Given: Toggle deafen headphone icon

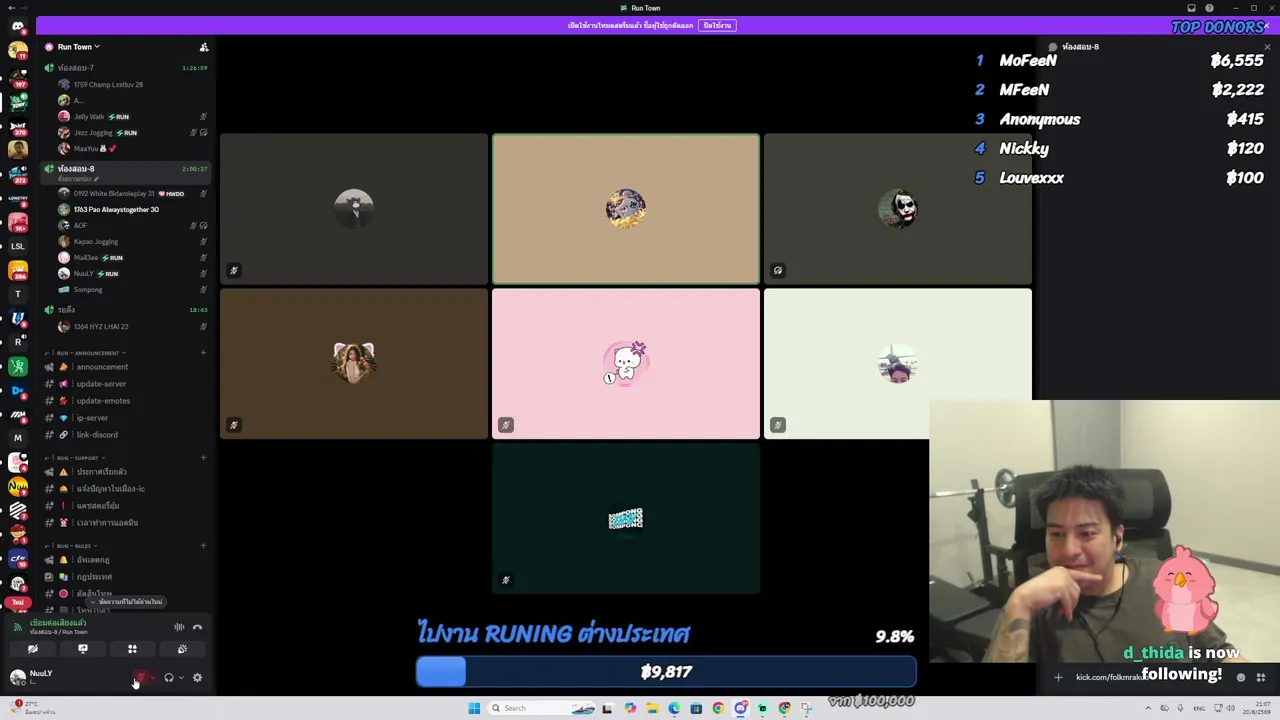Looking at the screenshot, I should 169,678.
